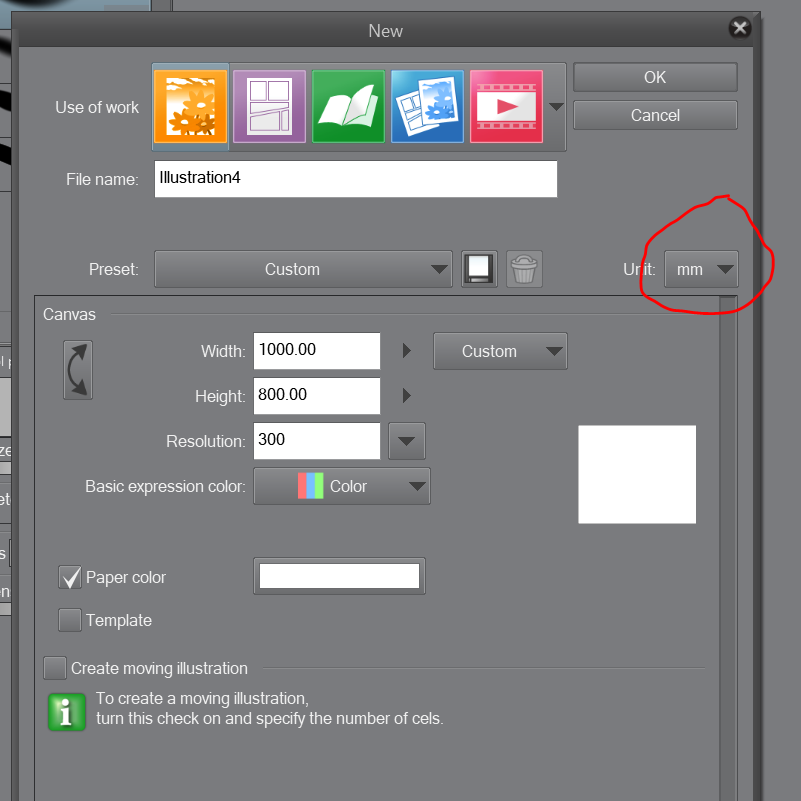
Task: Select the Animation use of work icon
Action: pos(506,106)
